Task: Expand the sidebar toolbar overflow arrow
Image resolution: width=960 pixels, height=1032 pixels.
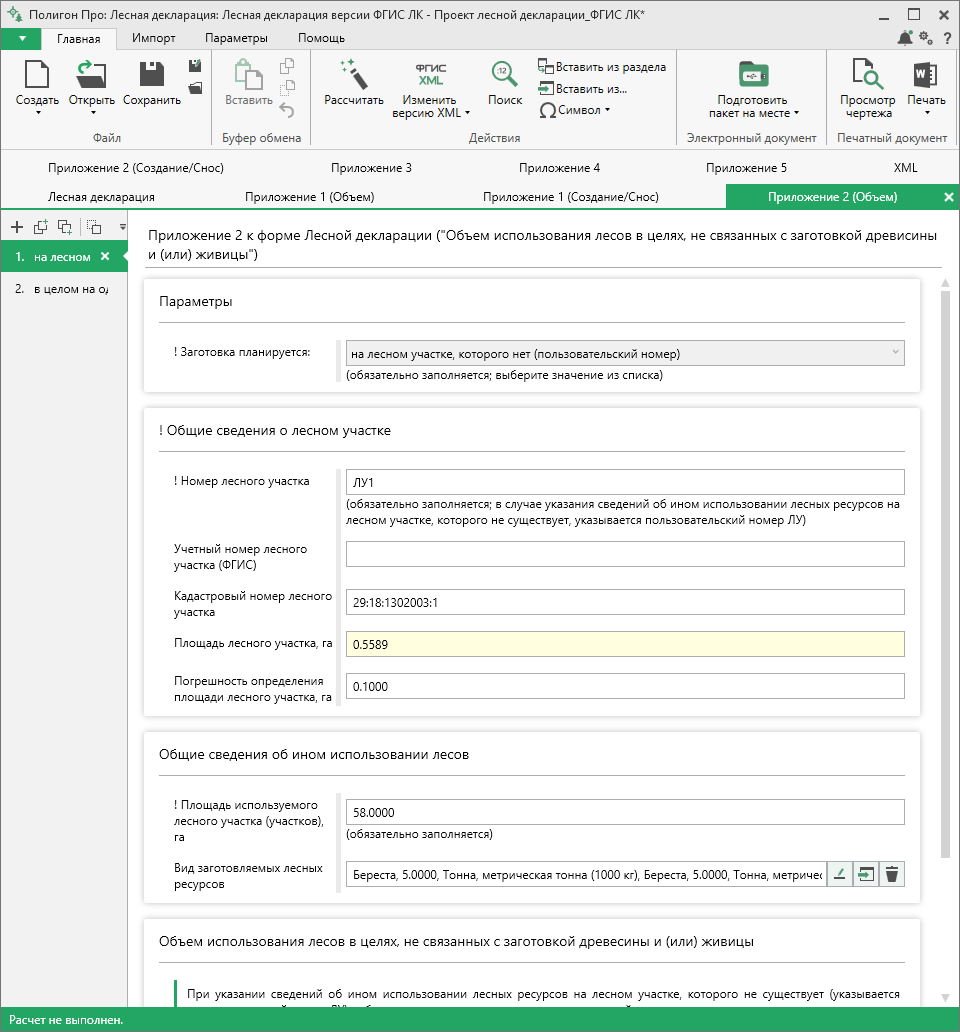Action: click(x=122, y=227)
